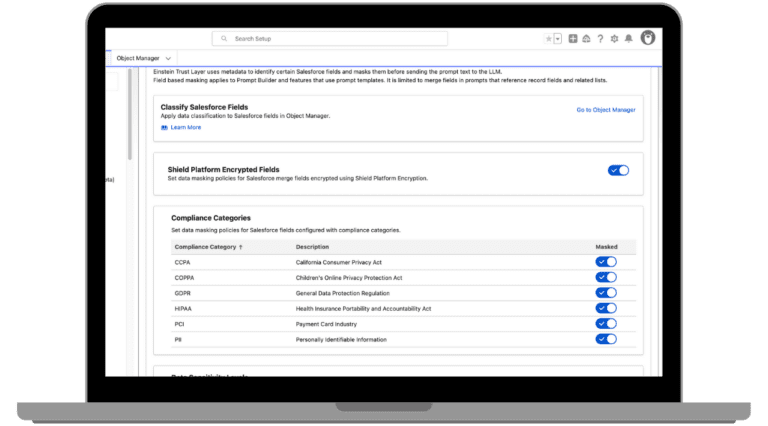Open the notifications bell

pyautogui.click(x=628, y=38)
